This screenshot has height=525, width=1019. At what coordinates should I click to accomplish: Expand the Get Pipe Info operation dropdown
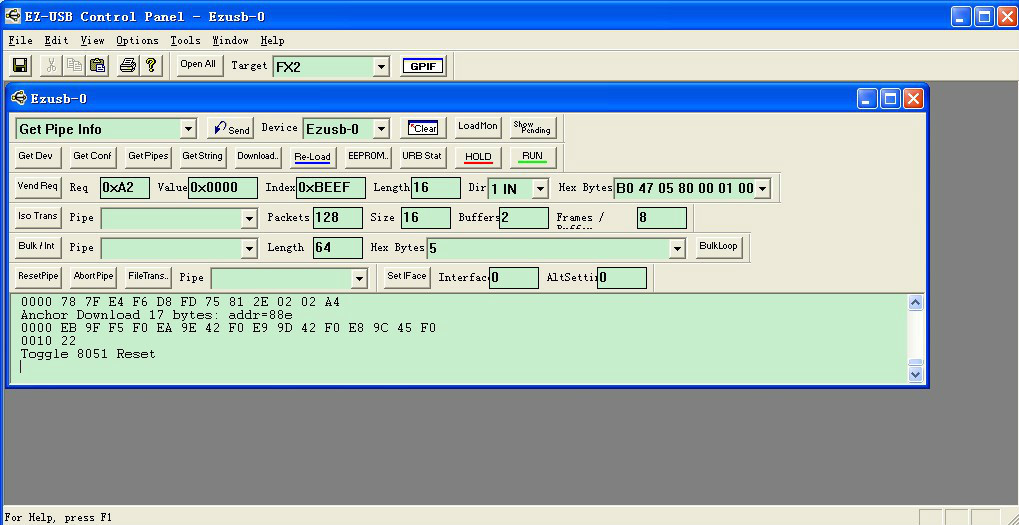tap(188, 129)
